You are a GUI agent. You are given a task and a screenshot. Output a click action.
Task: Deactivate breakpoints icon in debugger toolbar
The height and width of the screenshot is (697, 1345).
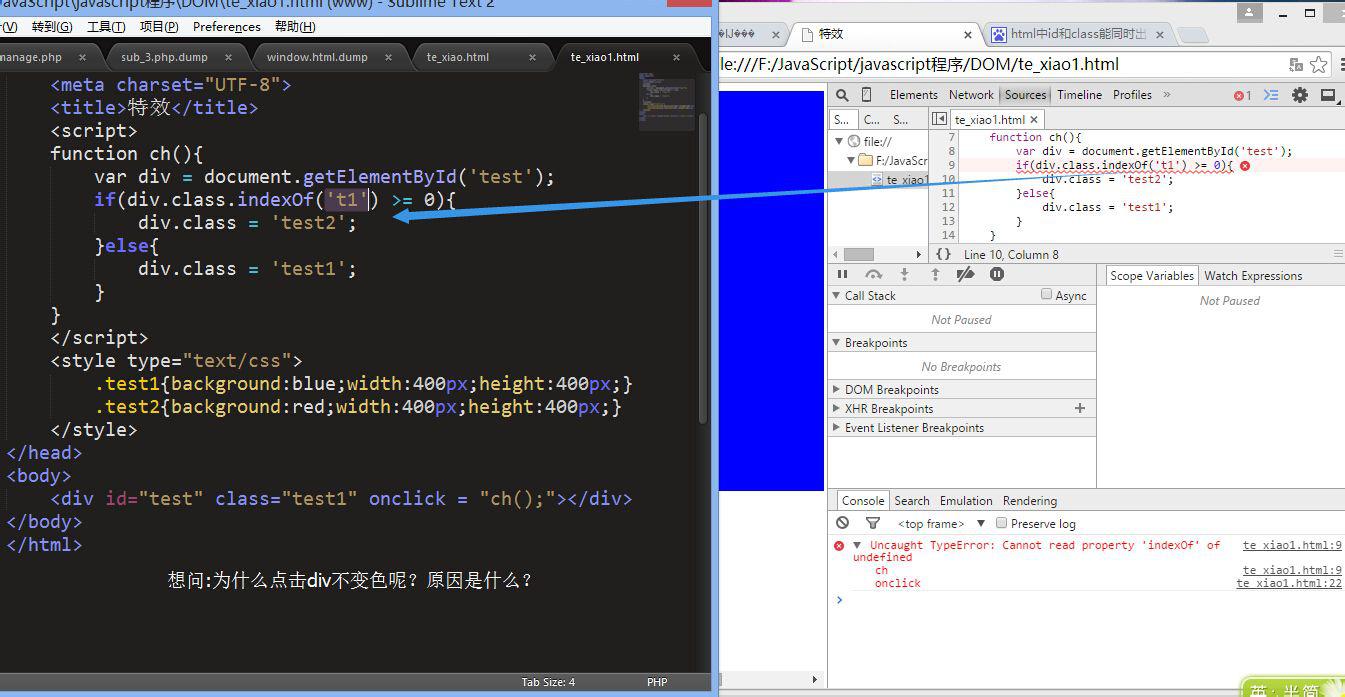pos(965,274)
